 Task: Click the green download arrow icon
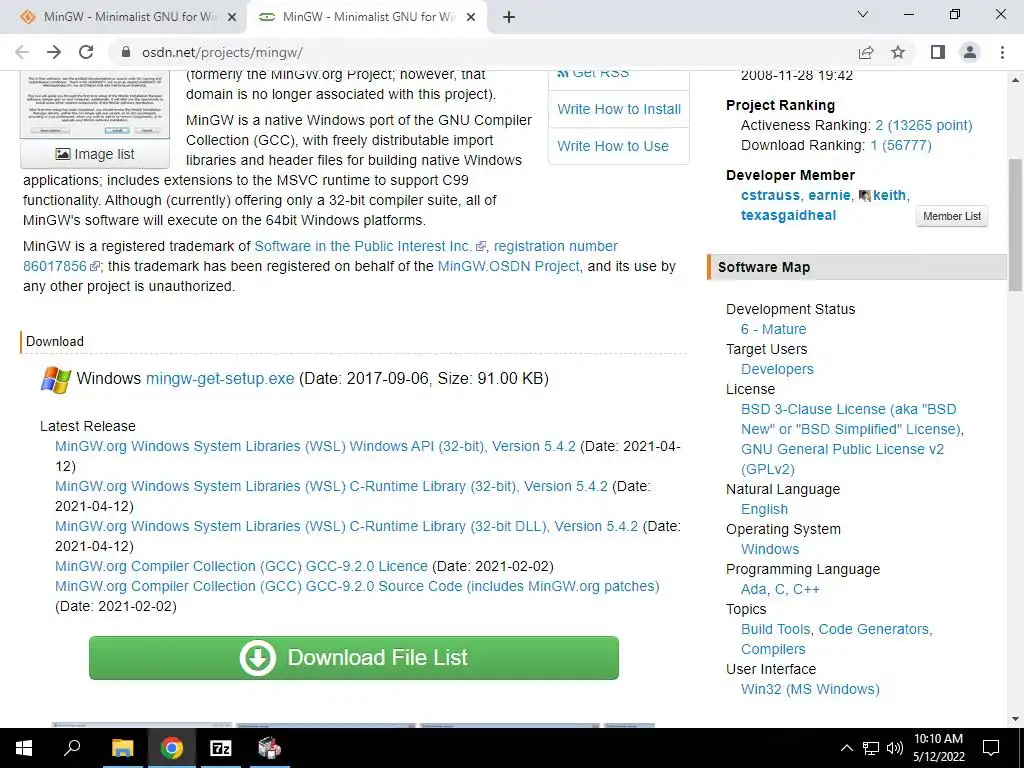pos(257,658)
